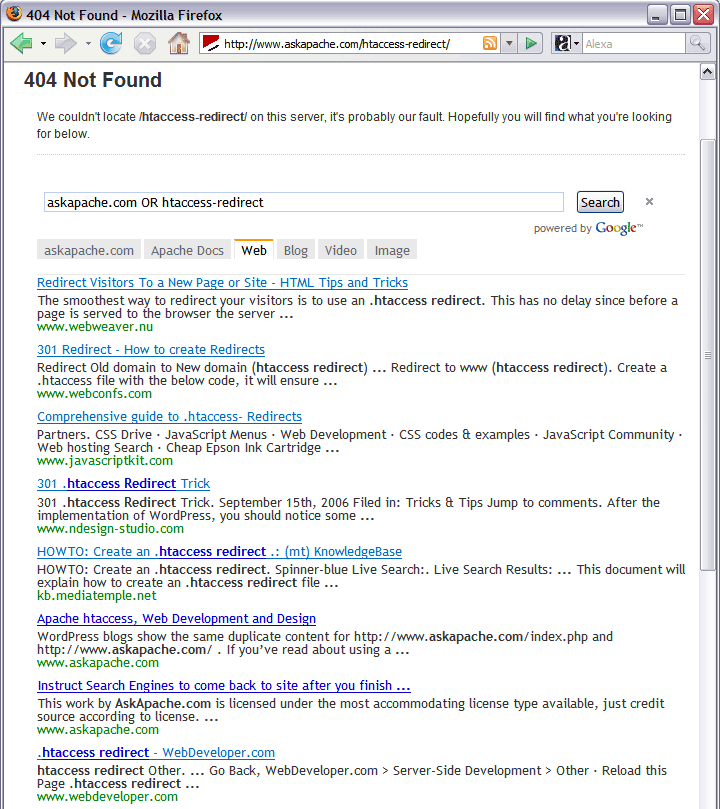
Task: Open the Alexa search engine selector
Action: (566, 43)
